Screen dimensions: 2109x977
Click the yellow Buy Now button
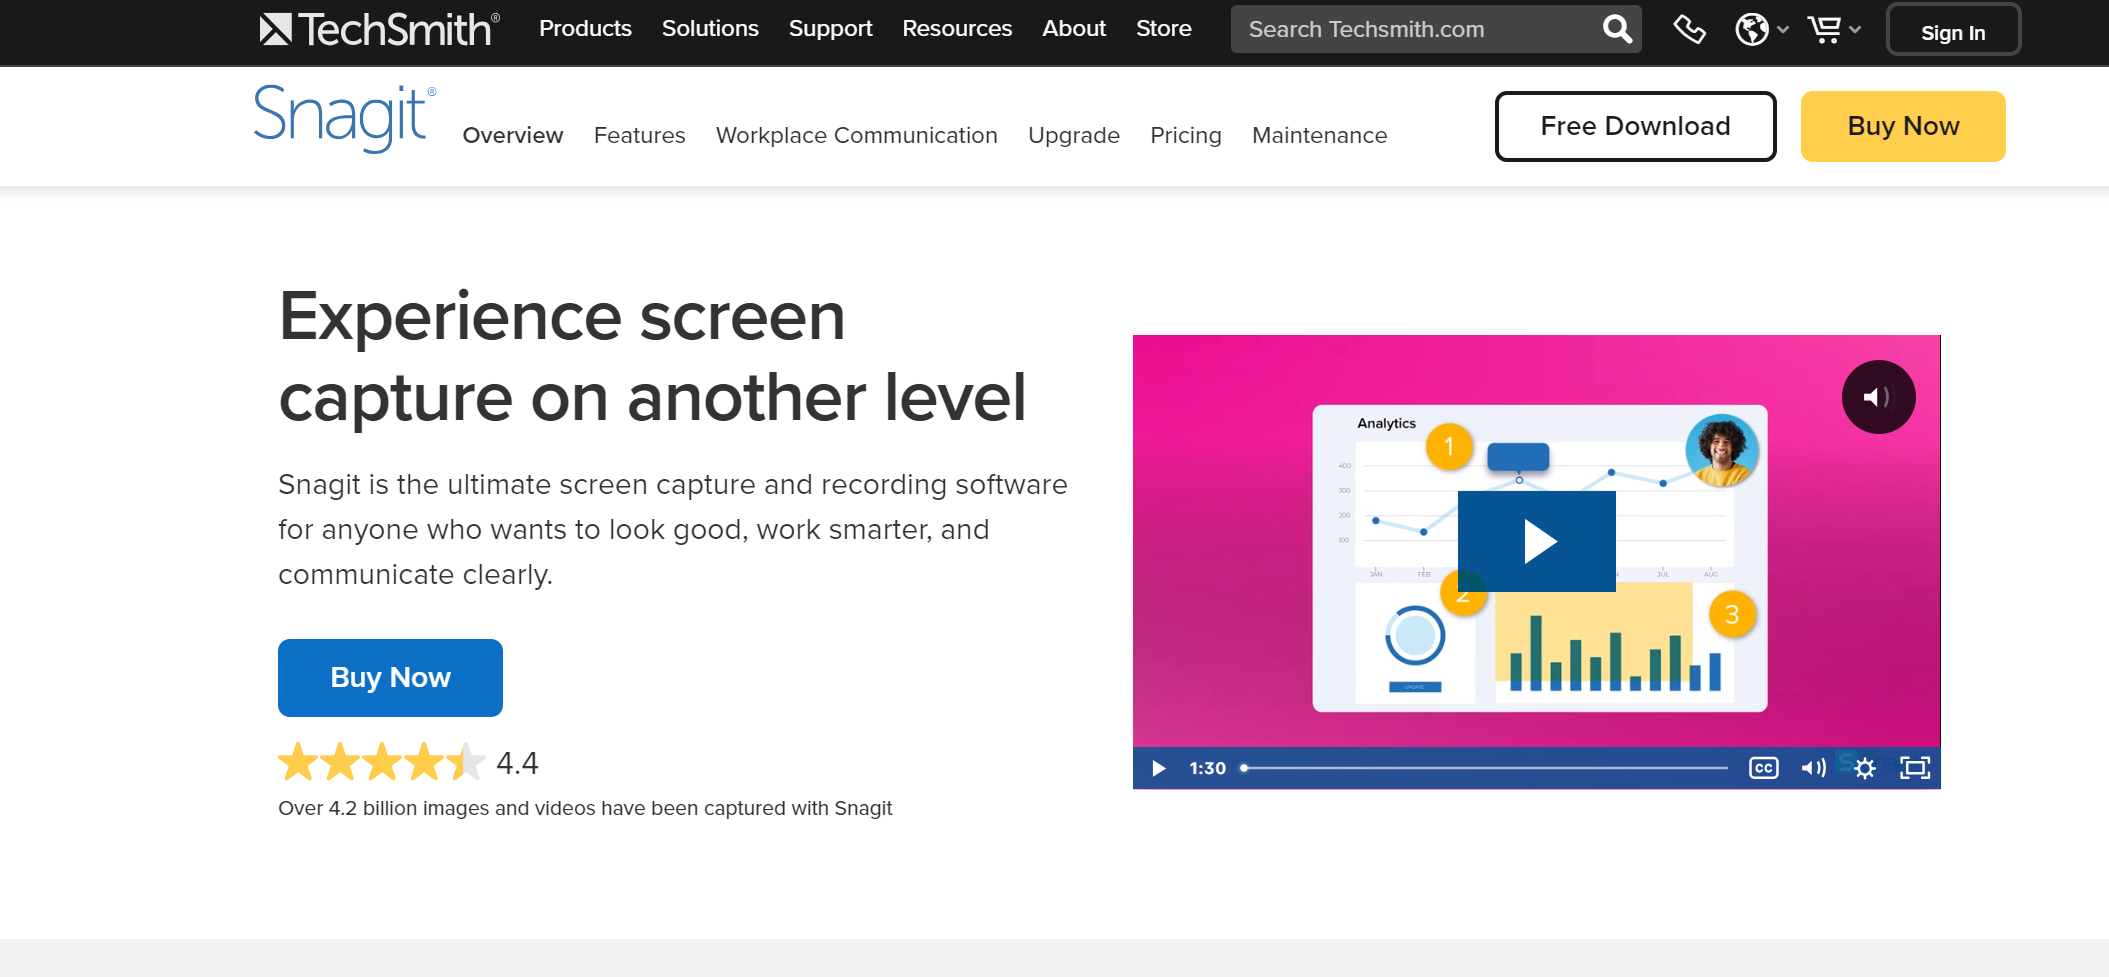(x=1903, y=126)
